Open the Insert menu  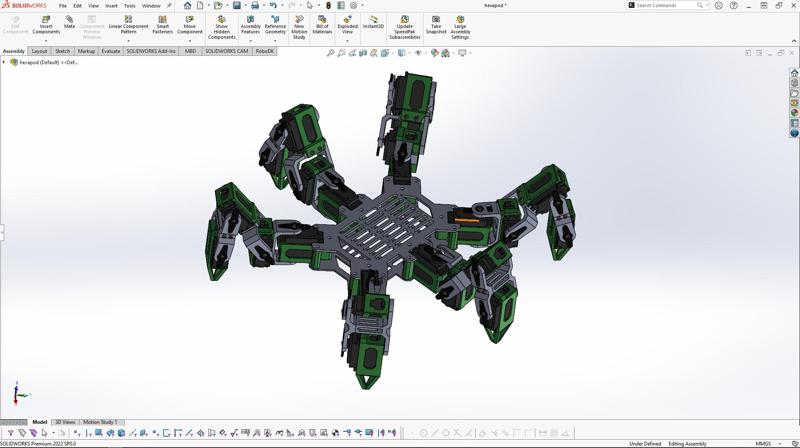point(111,6)
